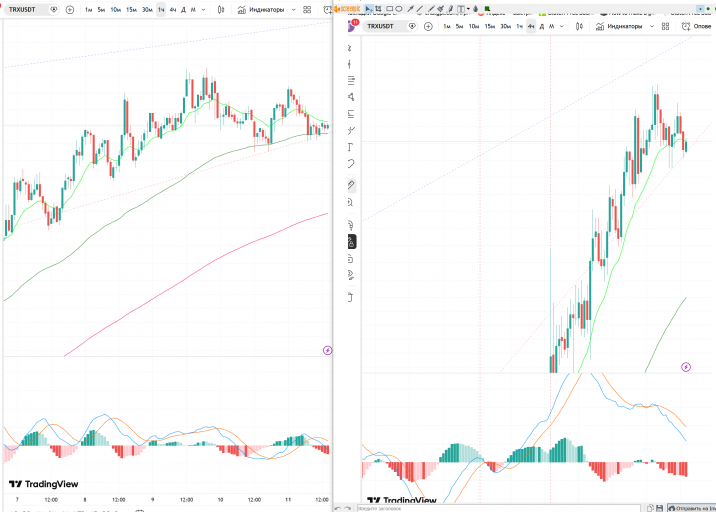Select the pencil tool in screenshot toolbar
This screenshot has height=512, width=716.
431,9
